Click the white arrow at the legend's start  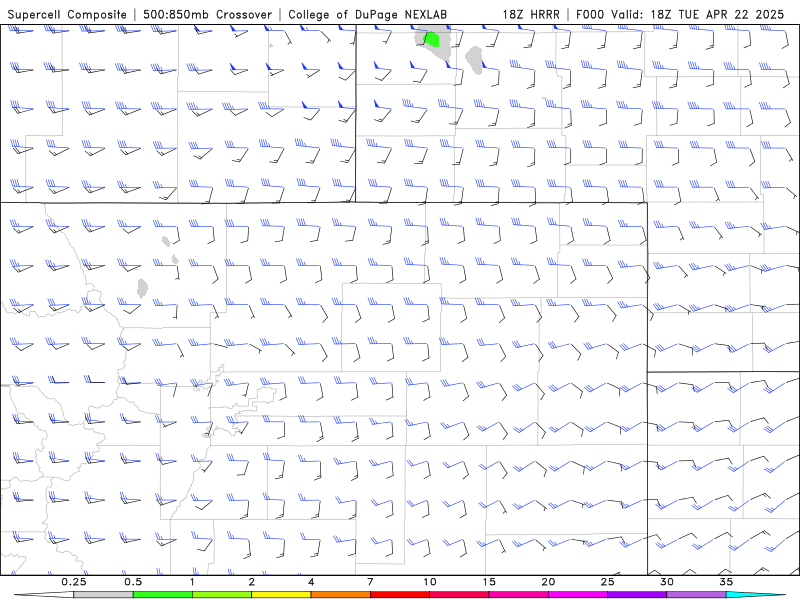point(44,595)
